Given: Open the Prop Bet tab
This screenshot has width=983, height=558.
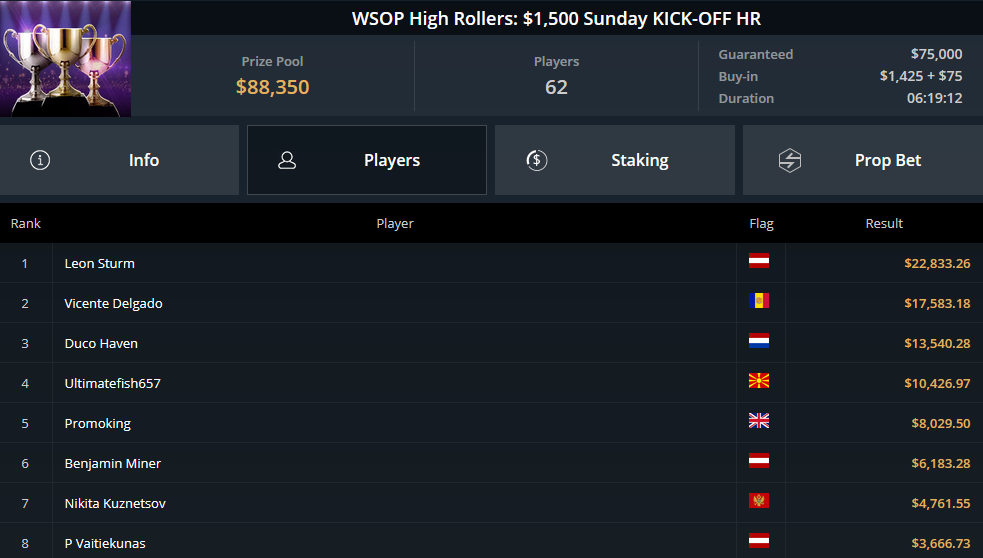Looking at the screenshot, I should [x=863, y=160].
